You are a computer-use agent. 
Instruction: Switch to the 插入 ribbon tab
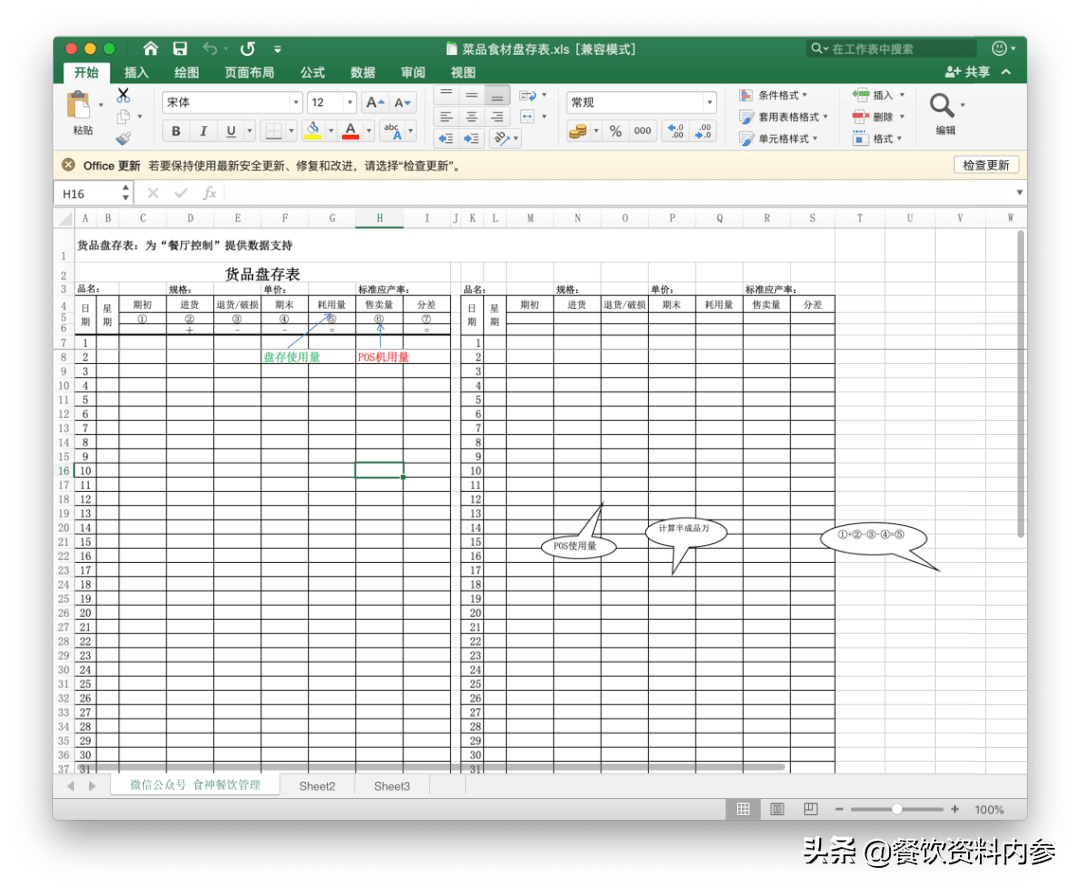pos(136,72)
